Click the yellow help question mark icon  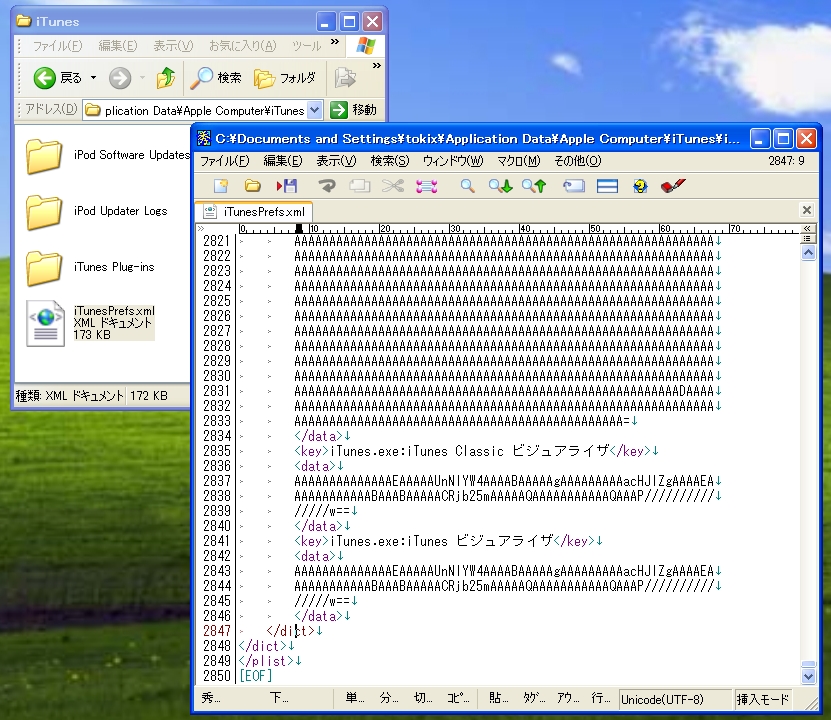coord(640,186)
